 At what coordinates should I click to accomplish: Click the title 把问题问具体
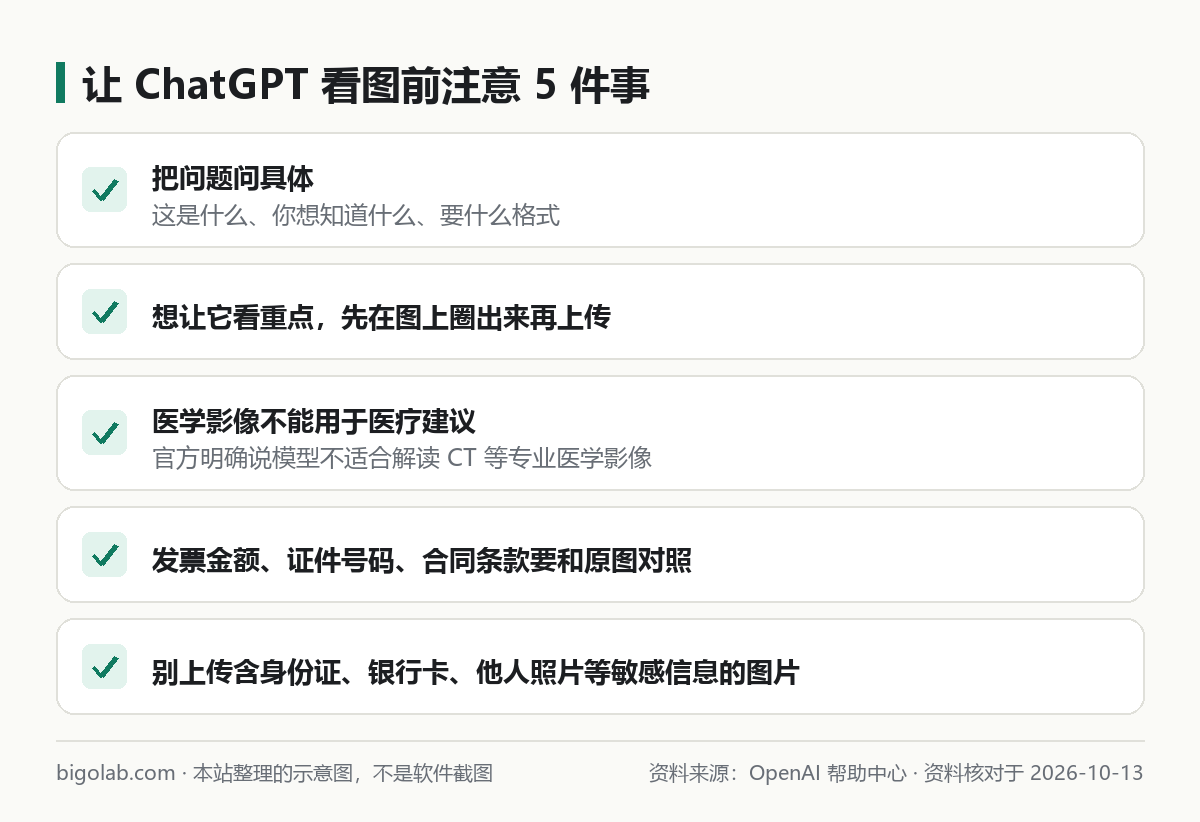233,179
